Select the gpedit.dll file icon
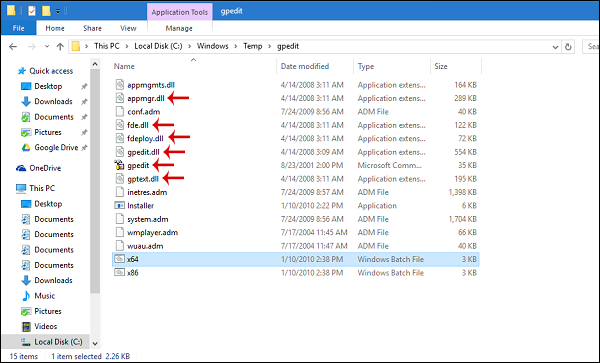Viewport: 600px width, 363px height. [x=120, y=152]
